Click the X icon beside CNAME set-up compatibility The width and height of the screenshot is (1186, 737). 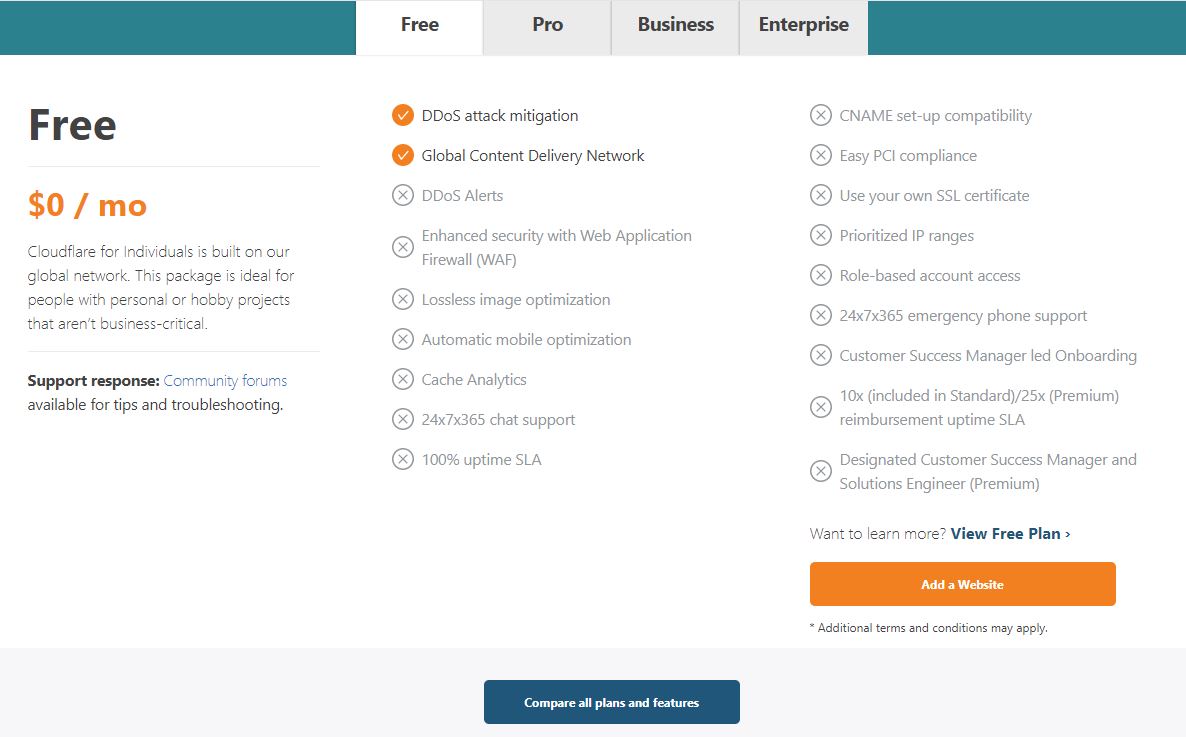coord(821,116)
